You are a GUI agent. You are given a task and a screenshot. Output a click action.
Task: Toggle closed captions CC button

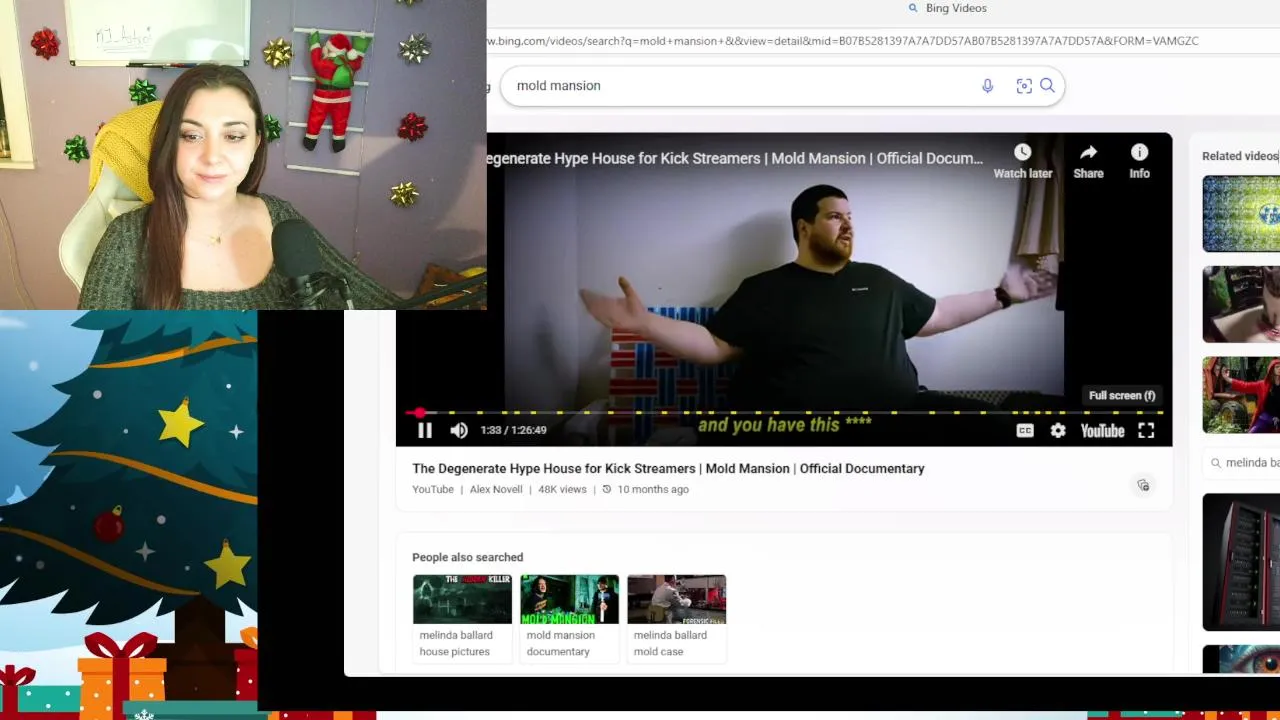pyautogui.click(x=1025, y=430)
